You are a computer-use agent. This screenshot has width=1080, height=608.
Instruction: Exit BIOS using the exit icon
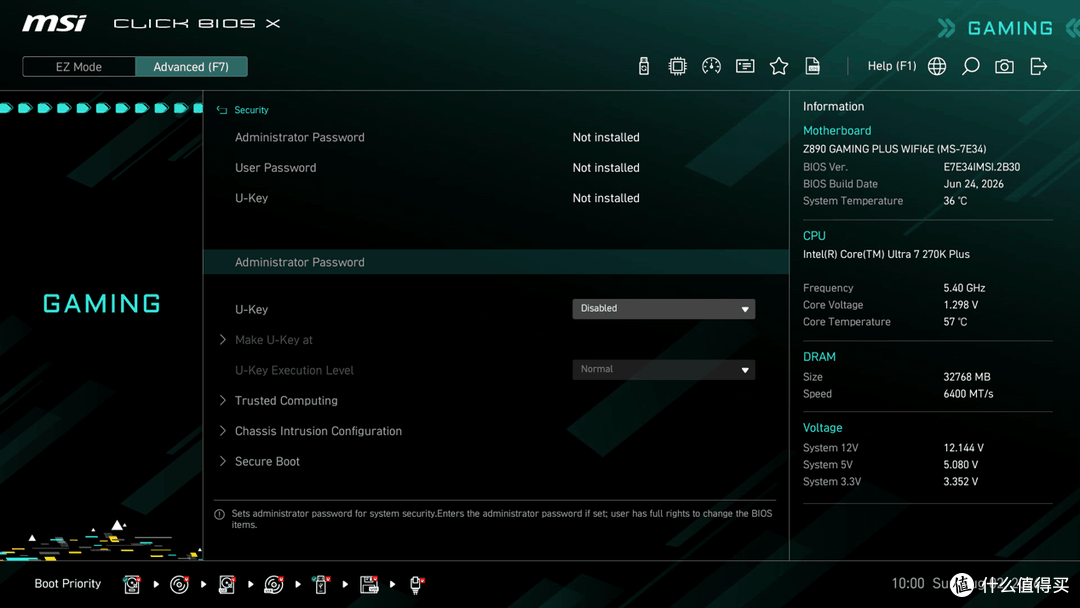(1038, 66)
